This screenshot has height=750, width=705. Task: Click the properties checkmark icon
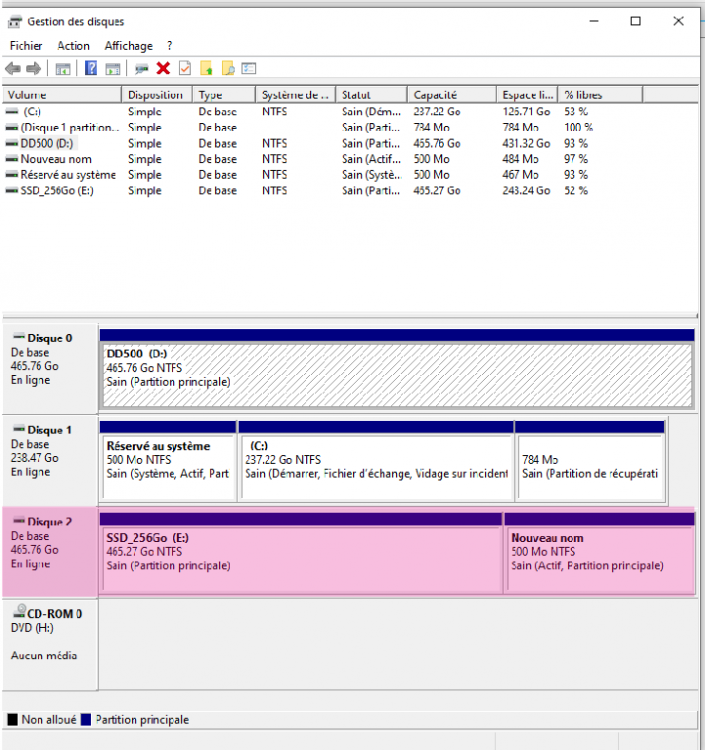pyautogui.click(x=185, y=68)
